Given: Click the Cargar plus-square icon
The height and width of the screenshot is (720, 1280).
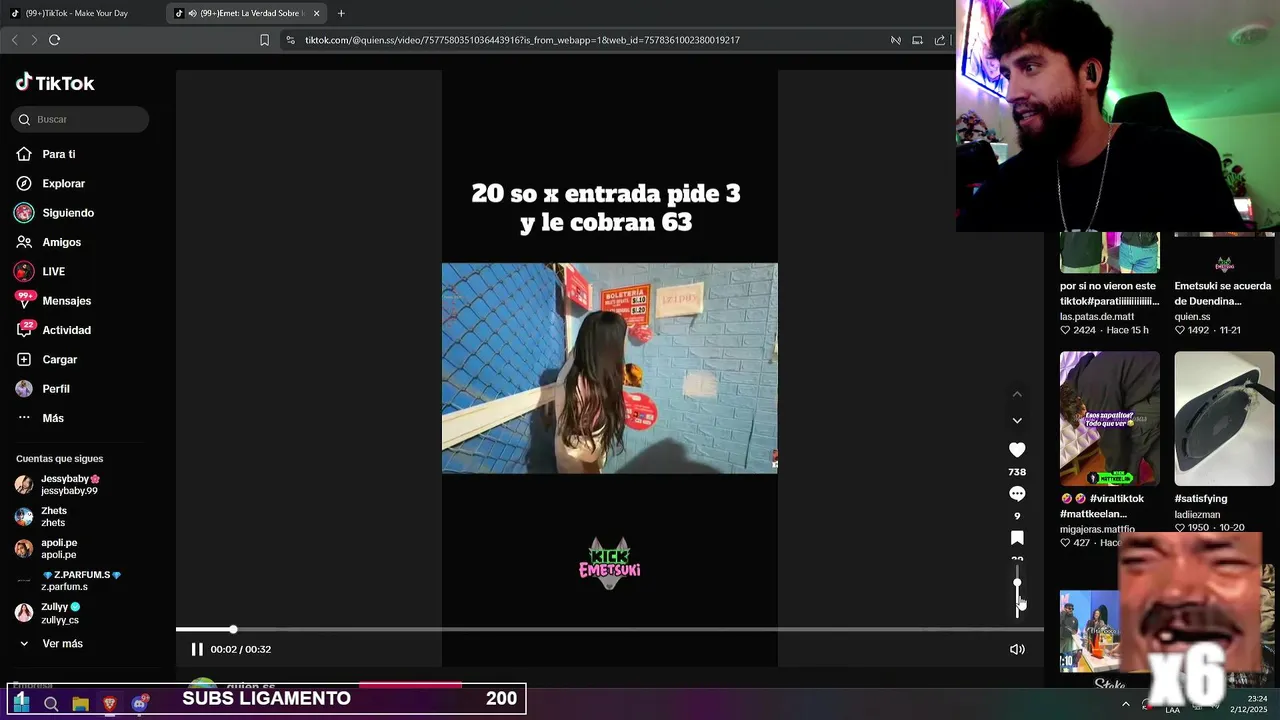Looking at the screenshot, I should 24,359.
